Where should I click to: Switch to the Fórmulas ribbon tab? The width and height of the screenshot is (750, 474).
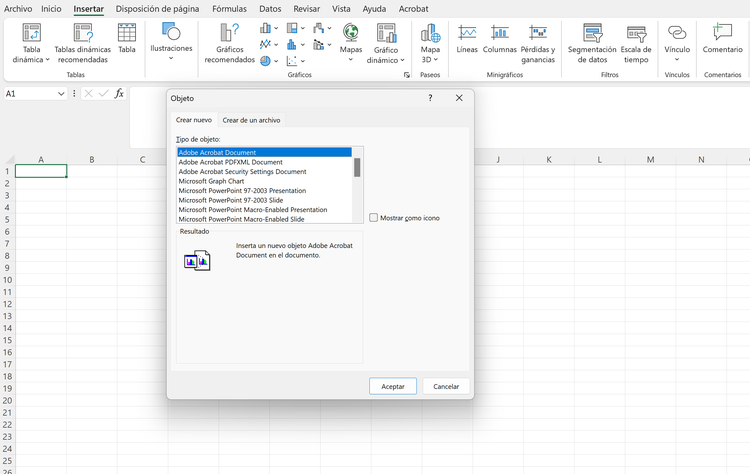tap(230, 9)
